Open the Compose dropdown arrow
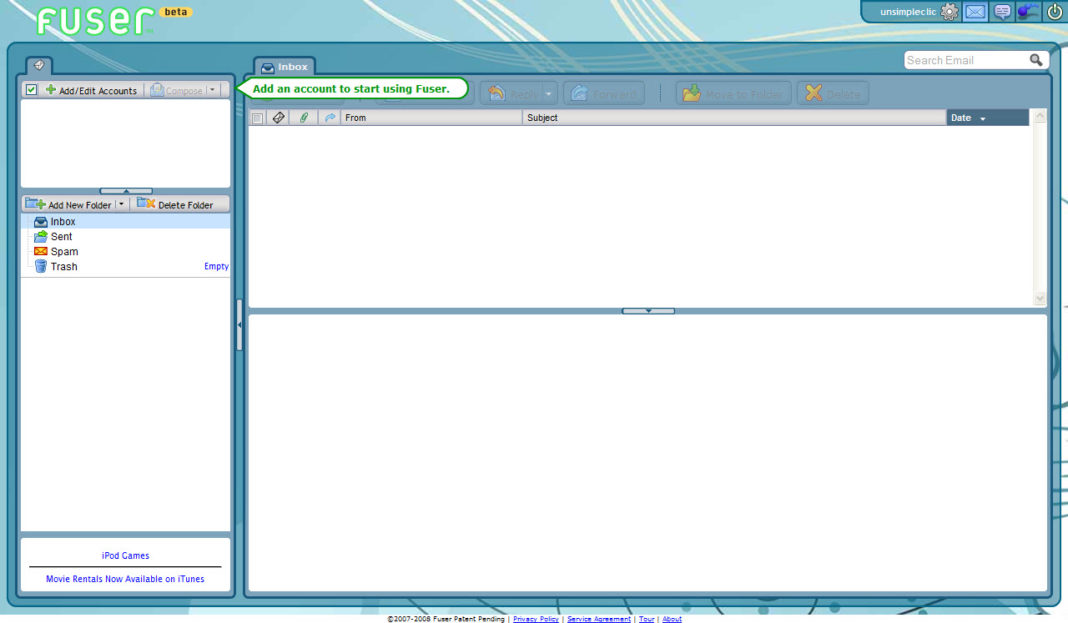Screen dimensions: 1068x623 (x=213, y=90)
